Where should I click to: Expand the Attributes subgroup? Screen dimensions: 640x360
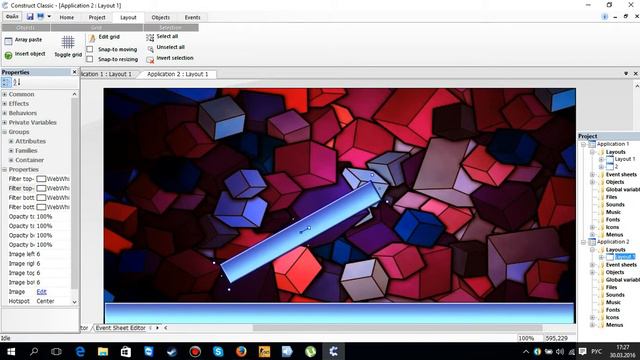(x=11, y=141)
